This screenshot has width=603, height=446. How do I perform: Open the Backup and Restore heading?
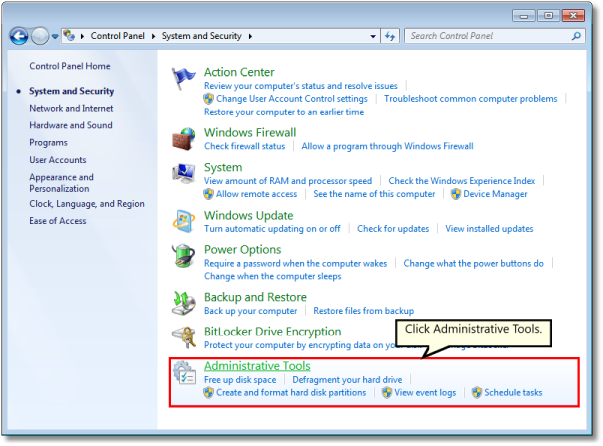255,298
